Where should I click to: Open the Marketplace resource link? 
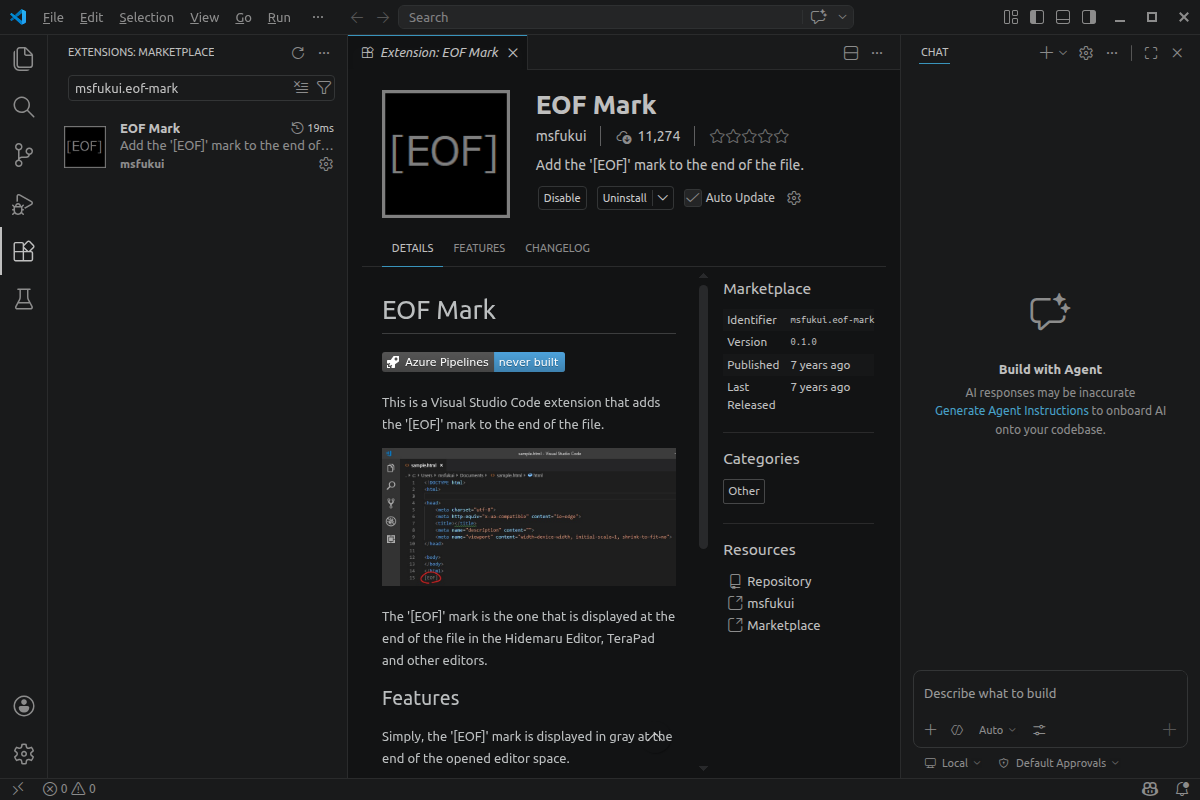tap(783, 625)
